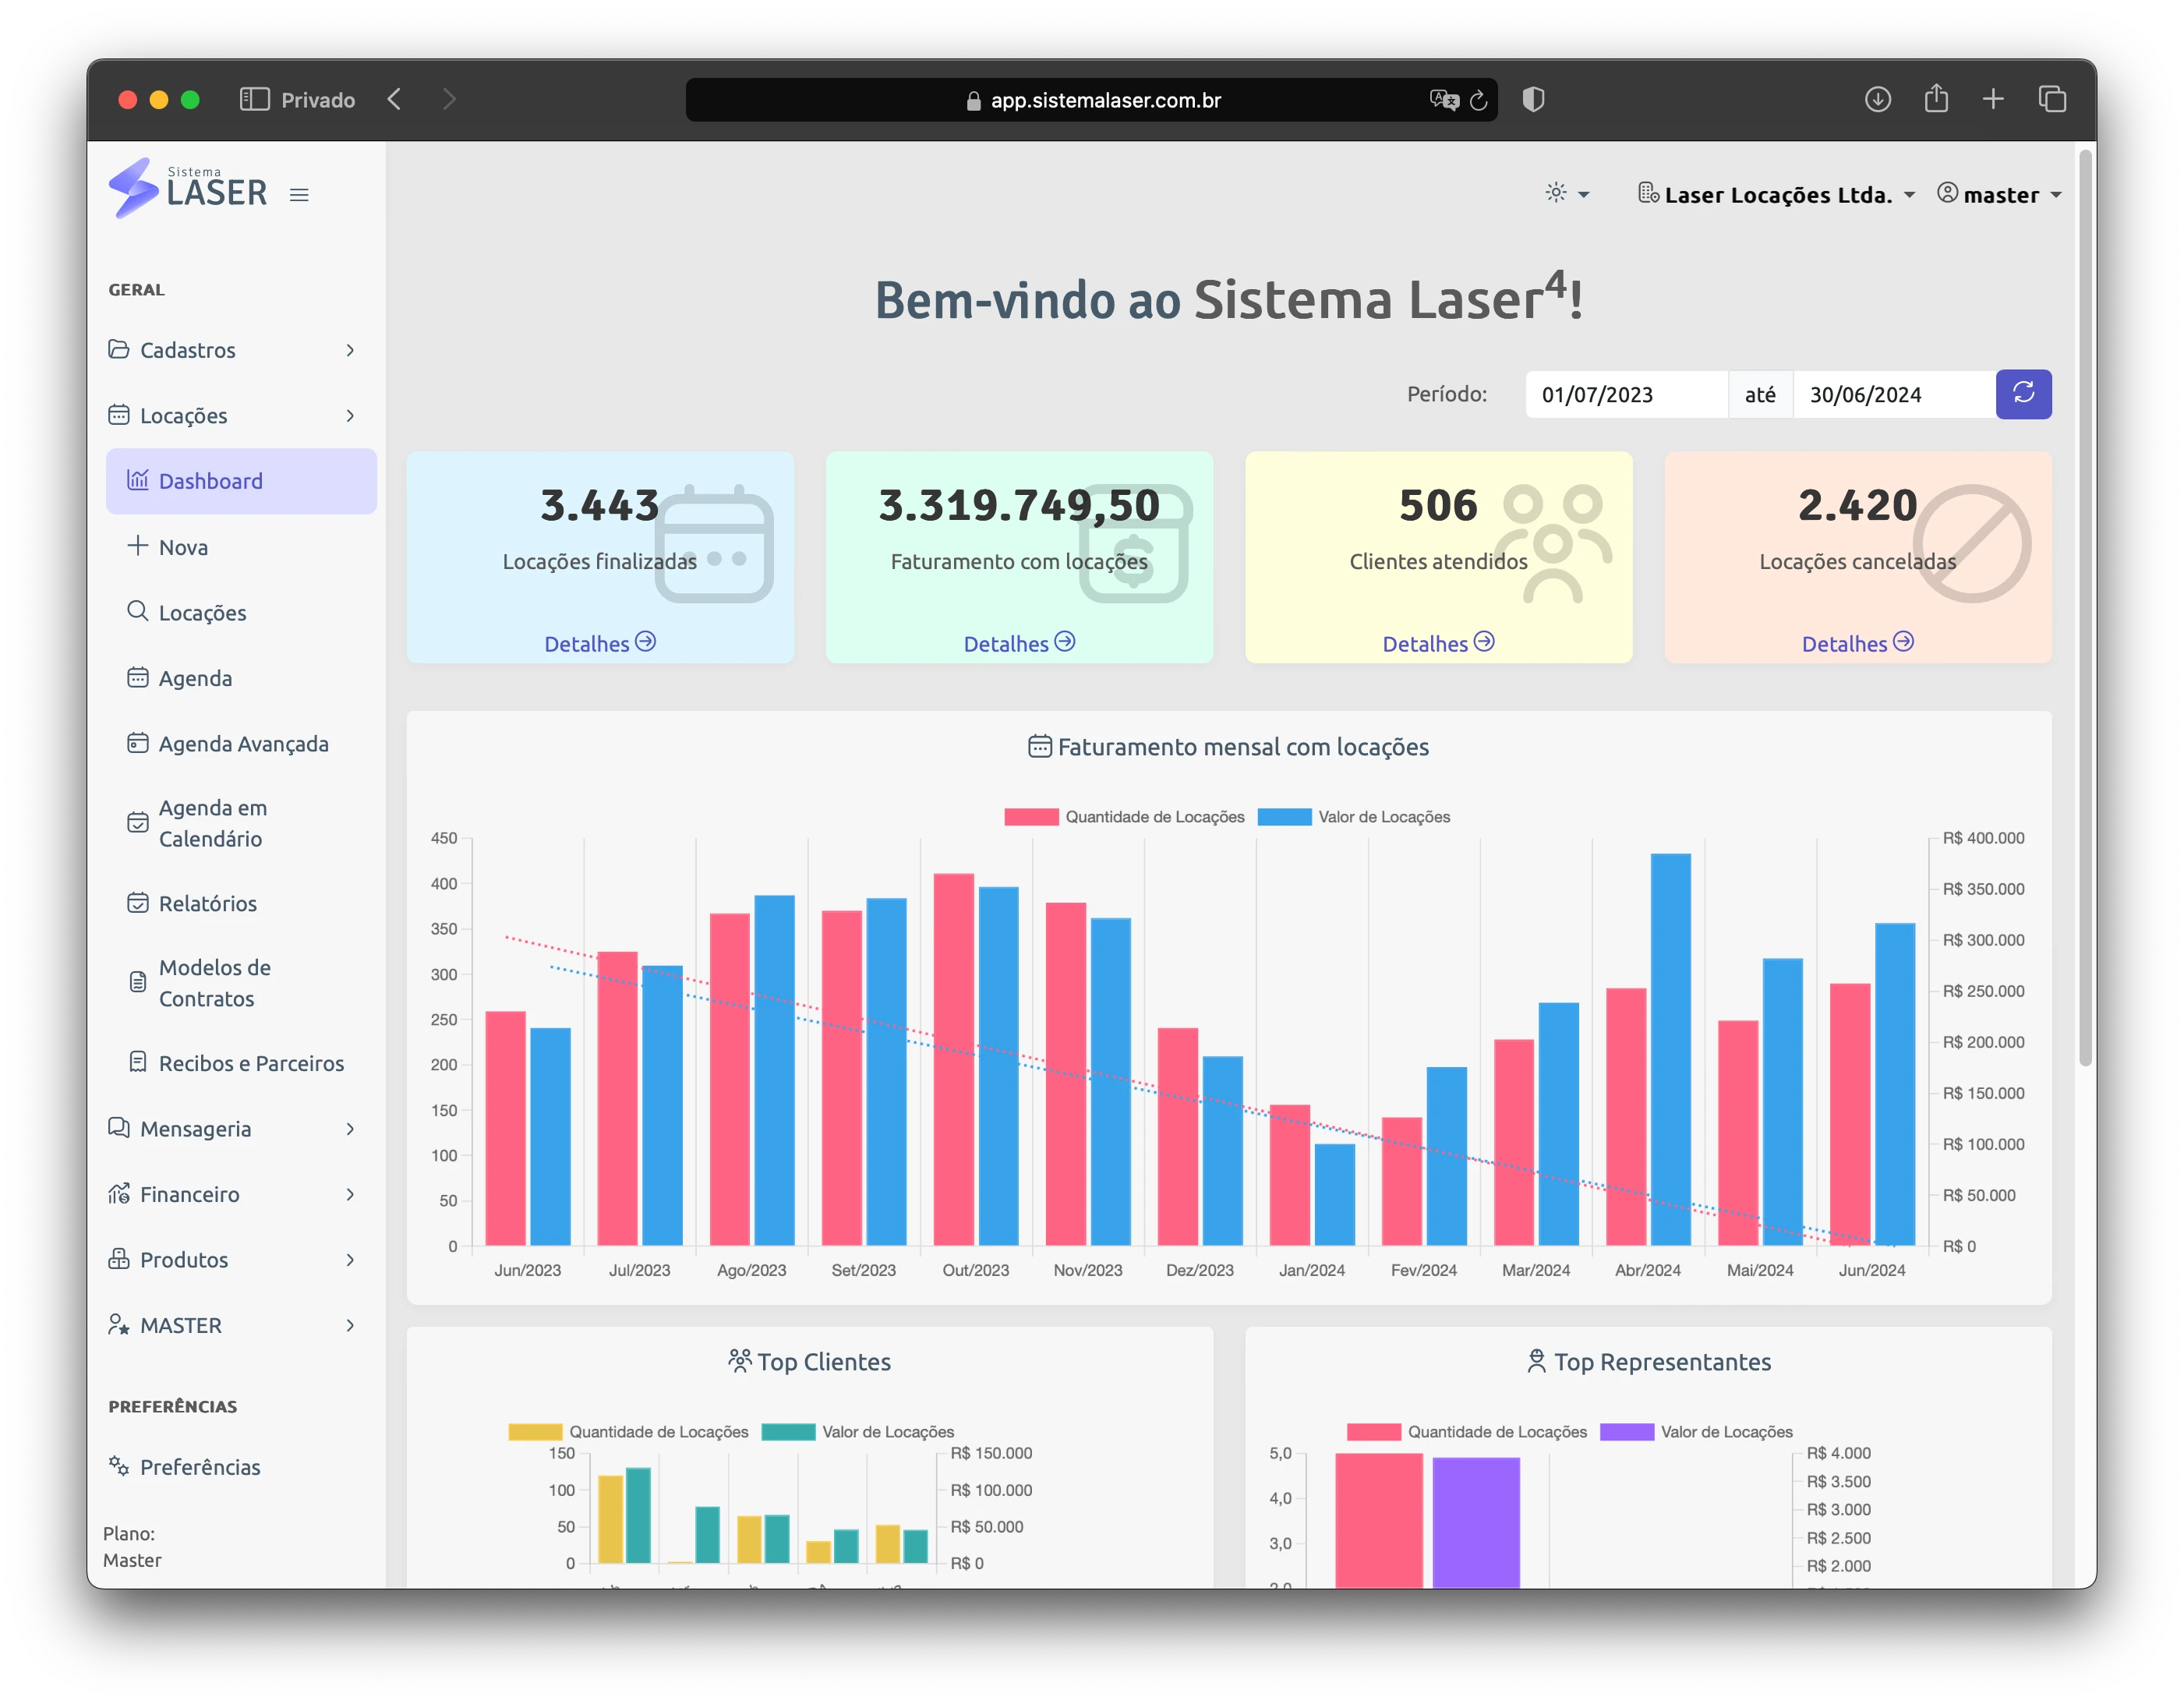Open Recibos e Parceiros item

click(241, 1063)
